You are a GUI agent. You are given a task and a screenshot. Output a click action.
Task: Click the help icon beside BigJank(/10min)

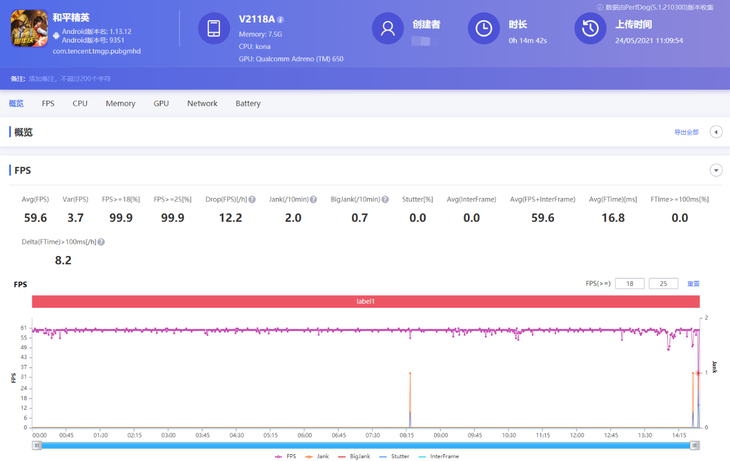click(386, 199)
